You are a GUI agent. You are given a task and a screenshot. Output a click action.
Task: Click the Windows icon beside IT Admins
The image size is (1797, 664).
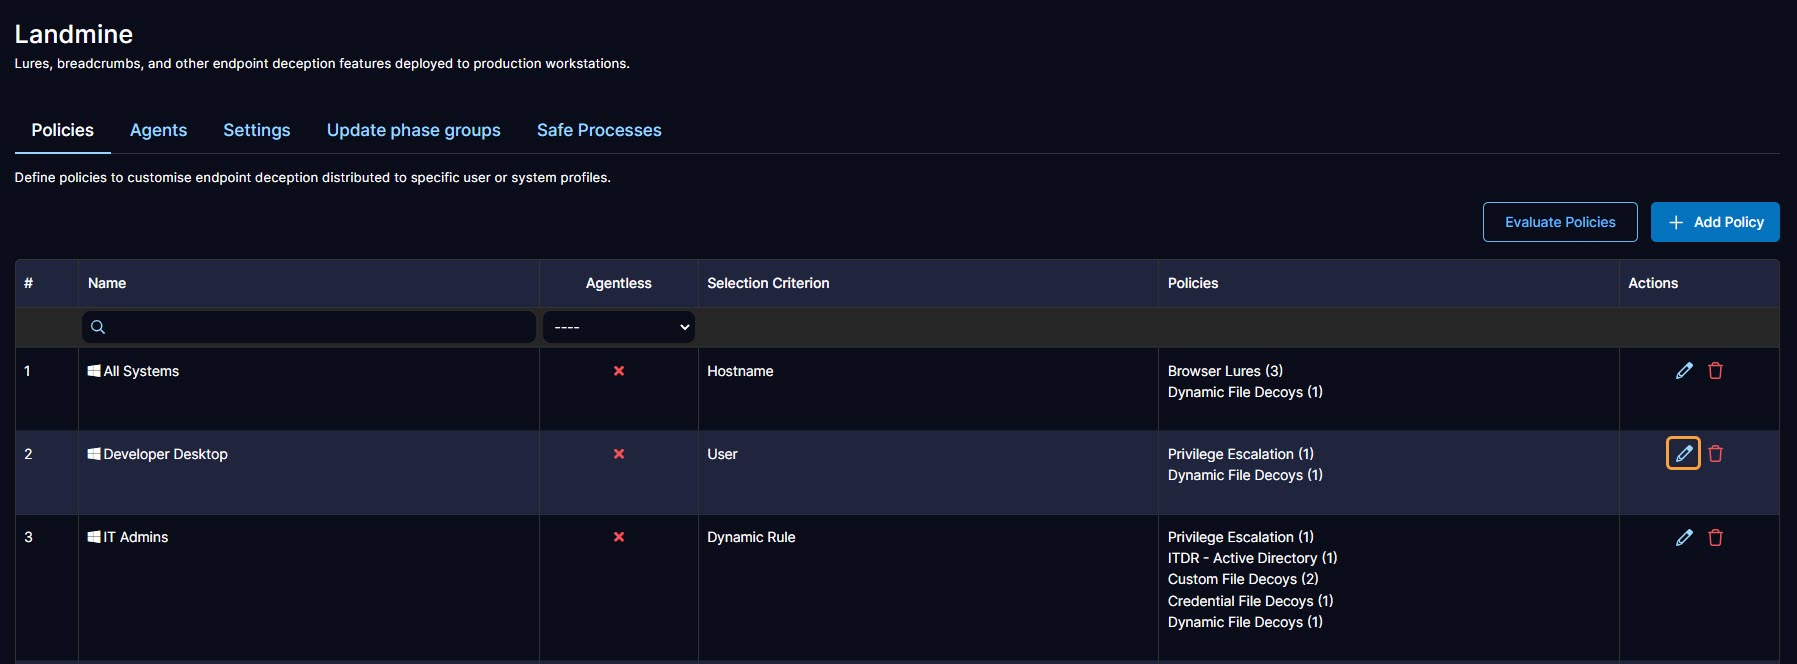(x=94, y=537)
